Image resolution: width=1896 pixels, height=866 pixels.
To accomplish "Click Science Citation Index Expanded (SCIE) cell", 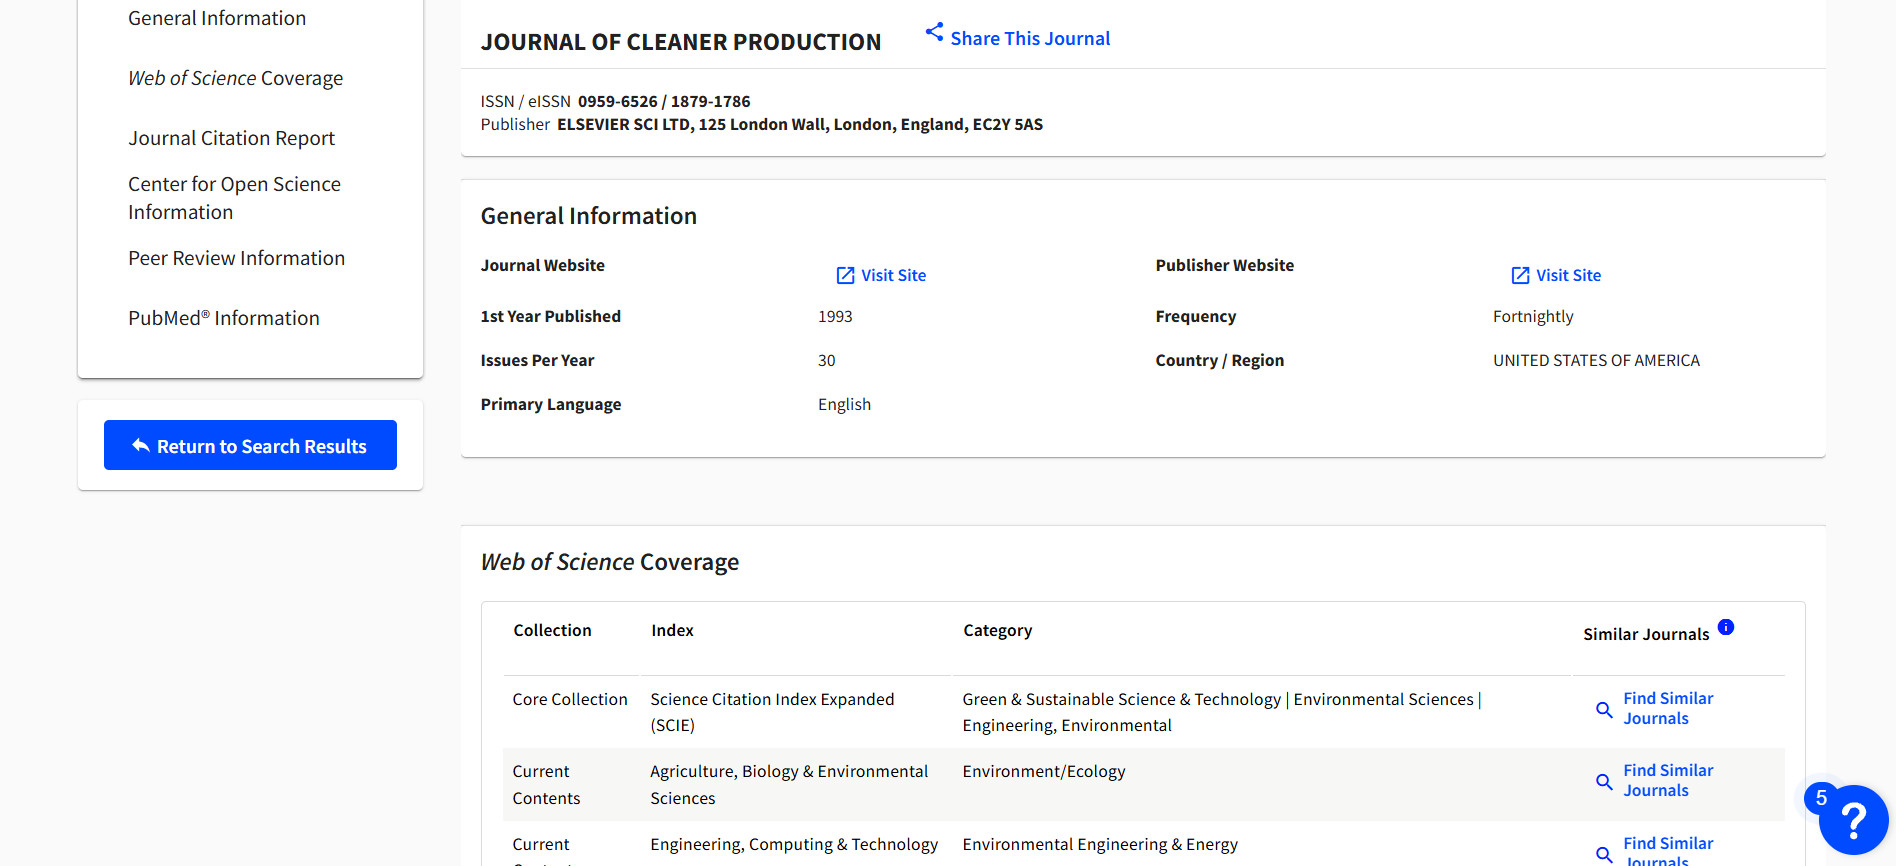I will [772, 712].
